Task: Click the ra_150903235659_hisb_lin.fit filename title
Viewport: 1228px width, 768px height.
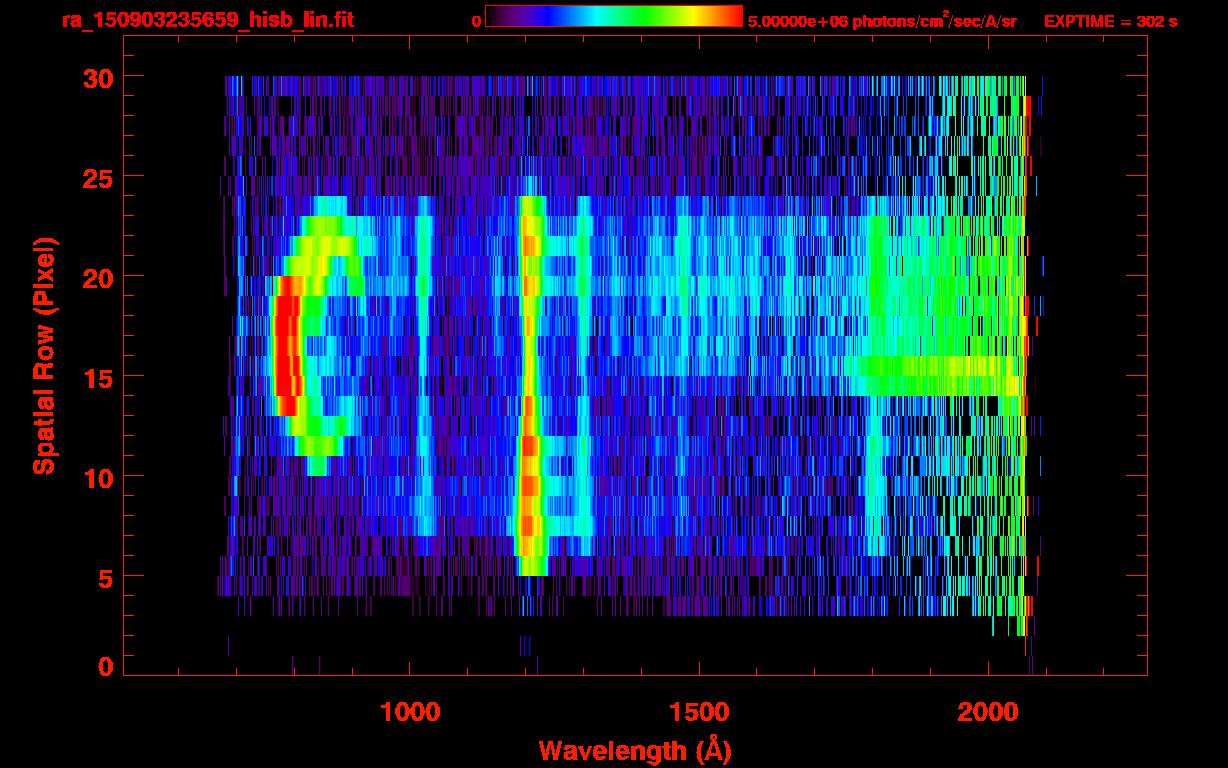Action: 207,20
